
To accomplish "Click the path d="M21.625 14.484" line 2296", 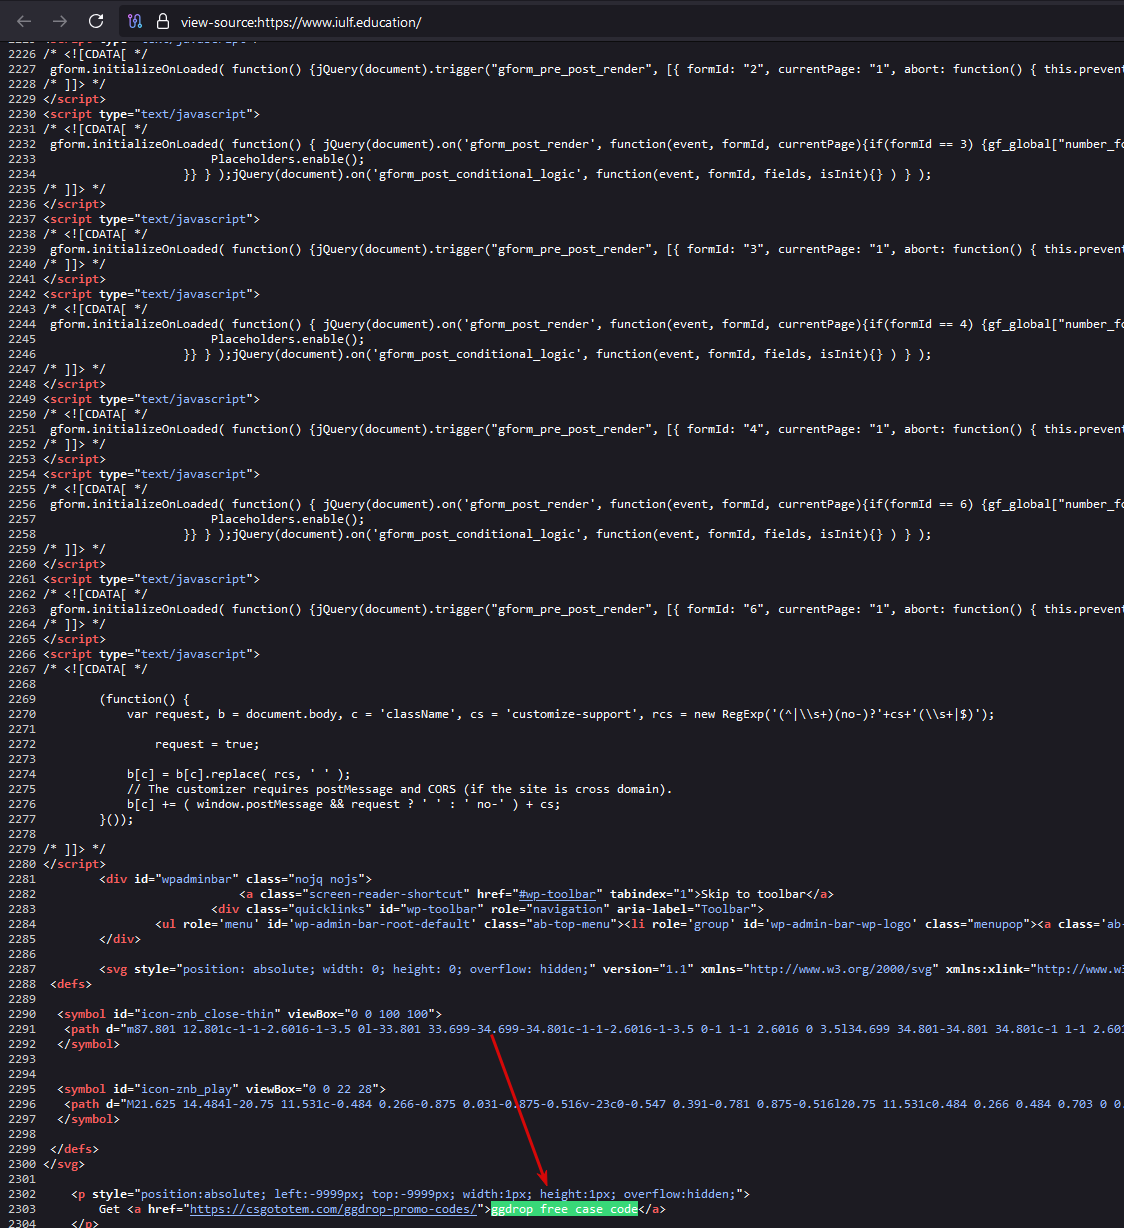I will pyautogui.click(x=594, y=1104).
